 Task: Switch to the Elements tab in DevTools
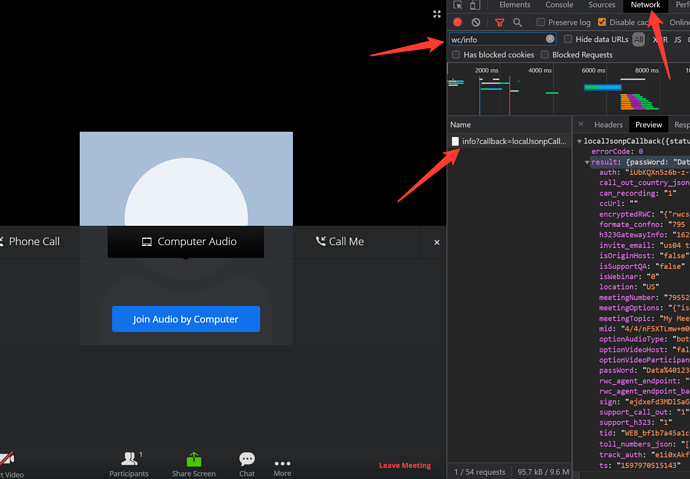514,5
